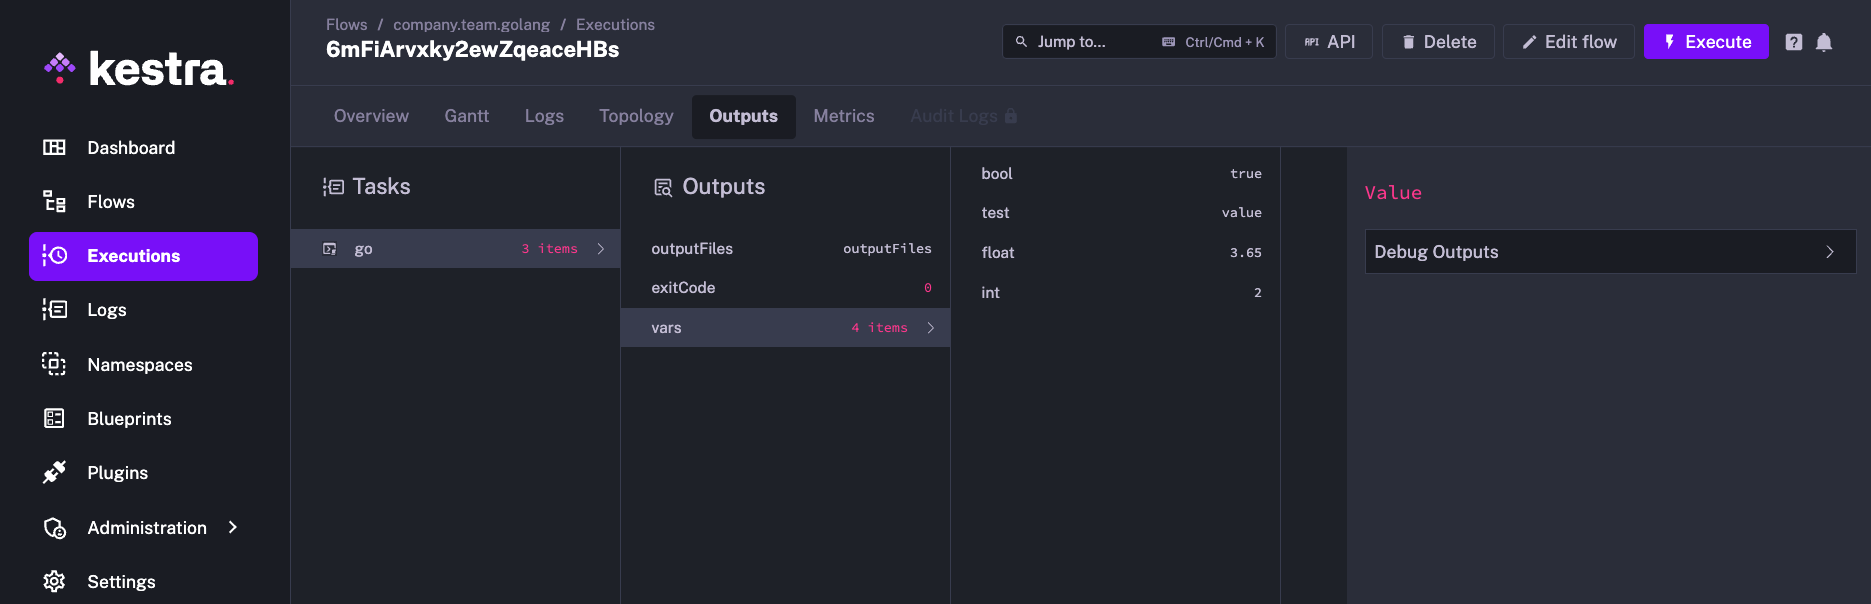Select the go task row
The width and height of the screenshot is (1871, 604).
pyautogui.click(x=455, y=249)
